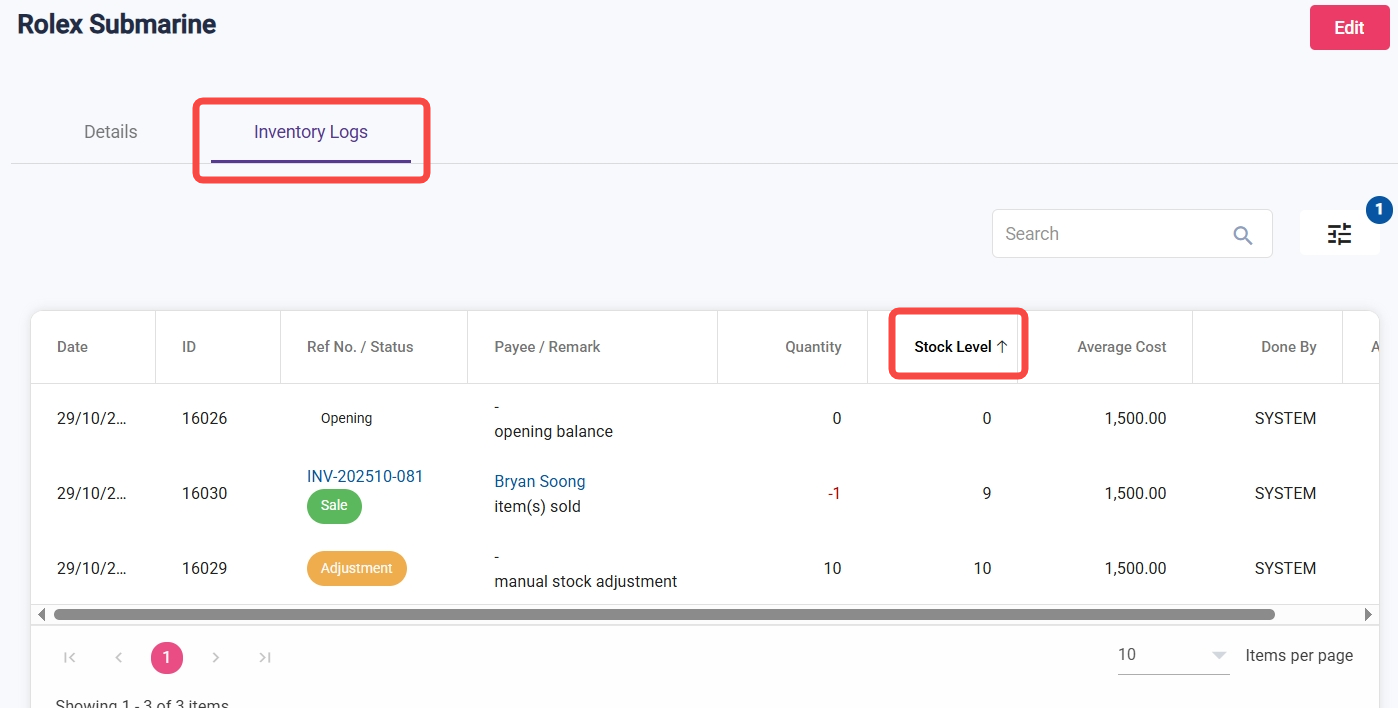
Task: Open the Inventory Logs tab
Action: (311, 132)
